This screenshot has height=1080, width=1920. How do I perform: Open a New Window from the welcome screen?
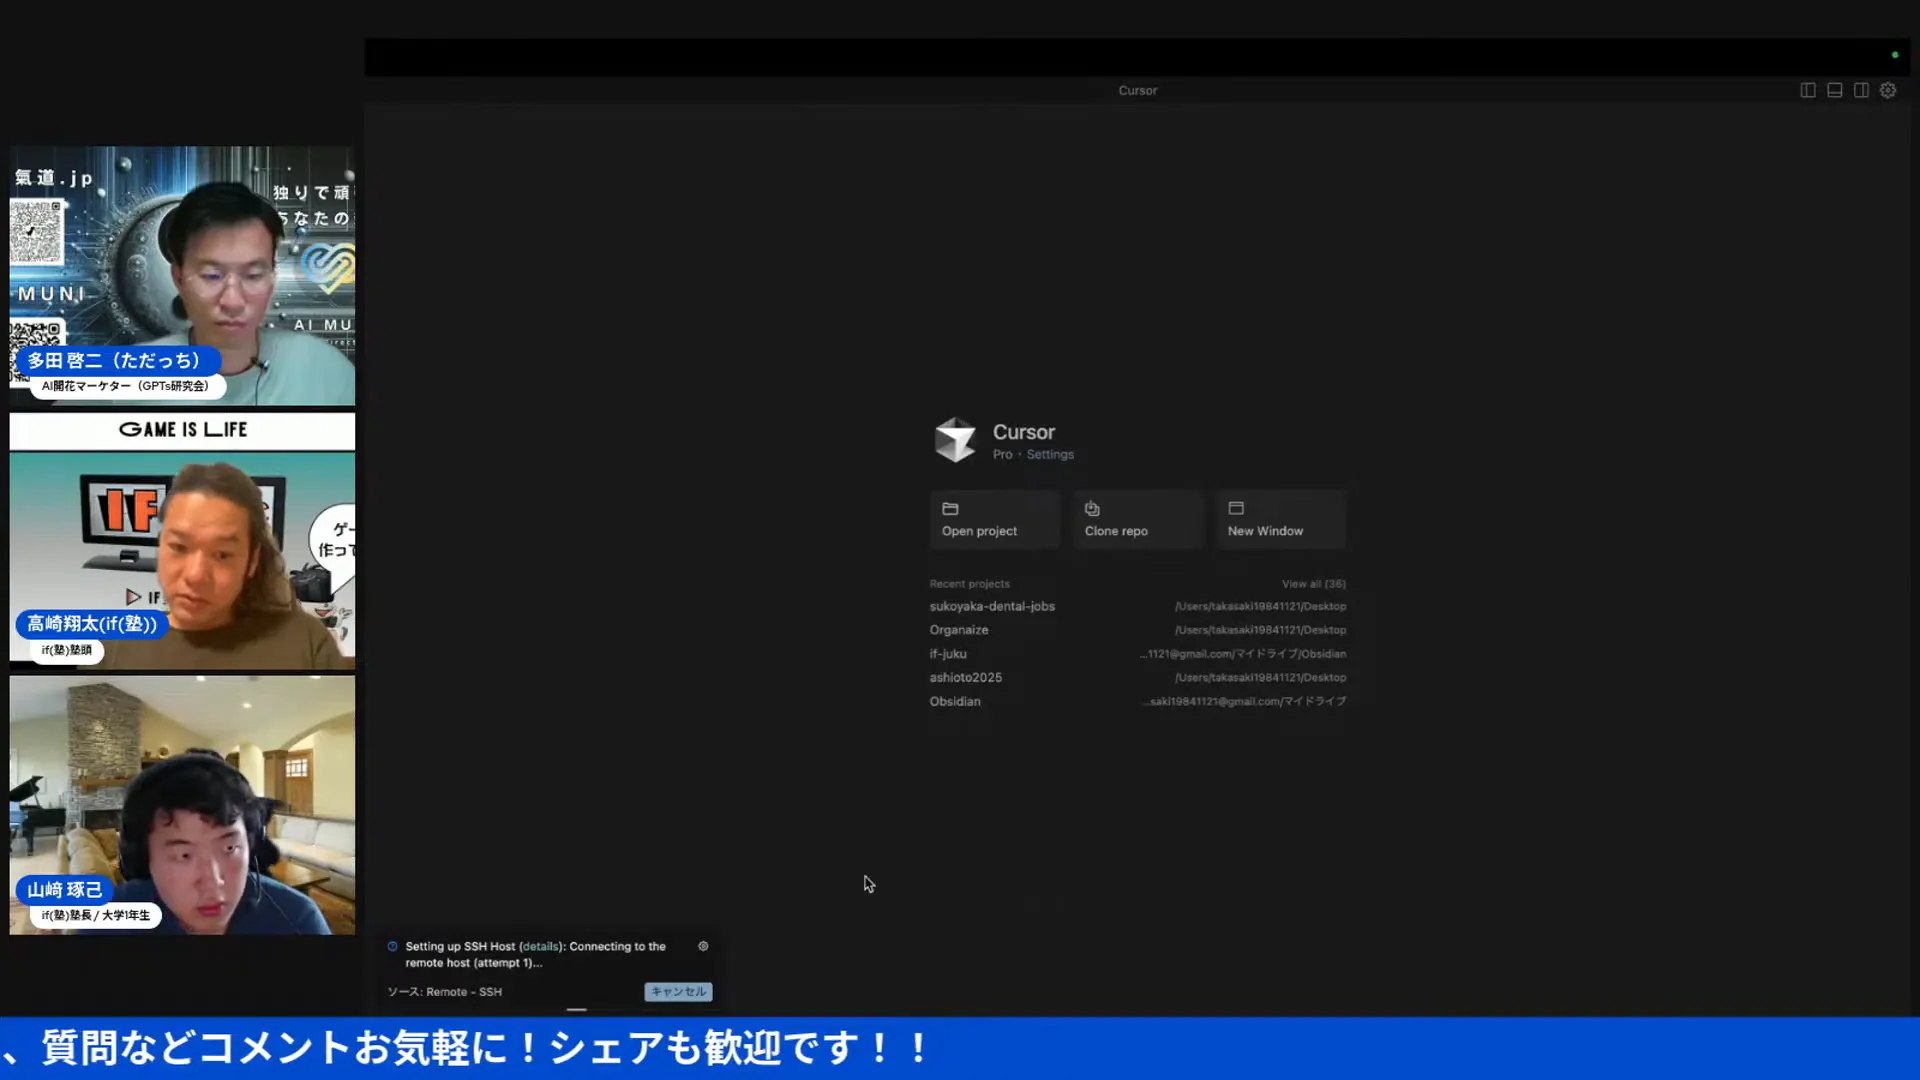pyautogui.click(x=1281, y=519)
